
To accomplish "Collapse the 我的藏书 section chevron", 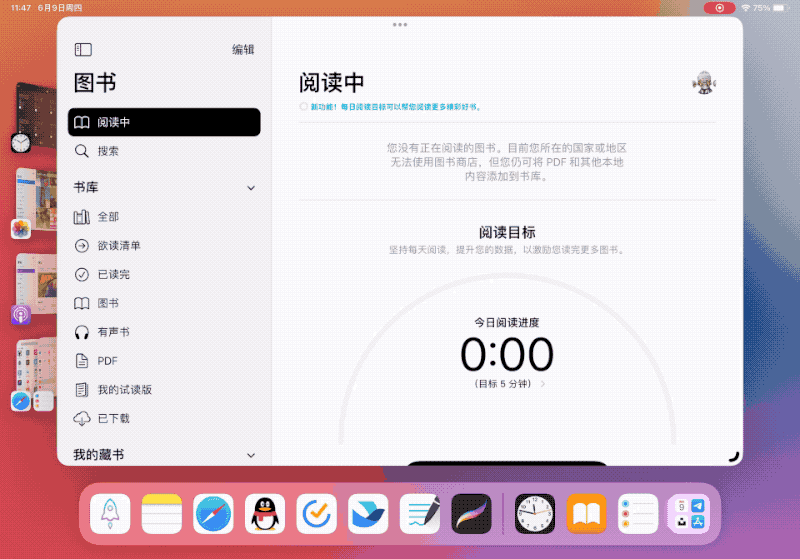I will pyautogui.click(x=251, y=455).
